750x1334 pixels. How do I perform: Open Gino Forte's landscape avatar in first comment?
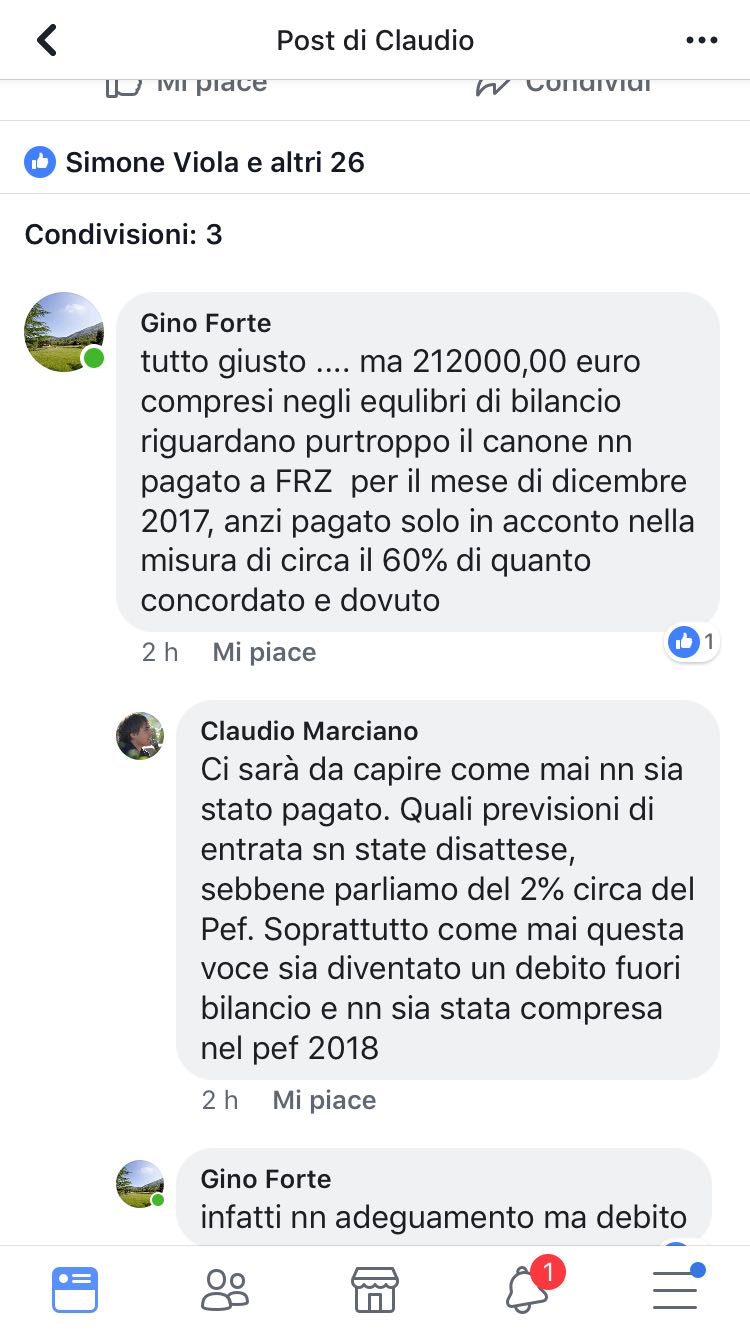tap(64, 332)
